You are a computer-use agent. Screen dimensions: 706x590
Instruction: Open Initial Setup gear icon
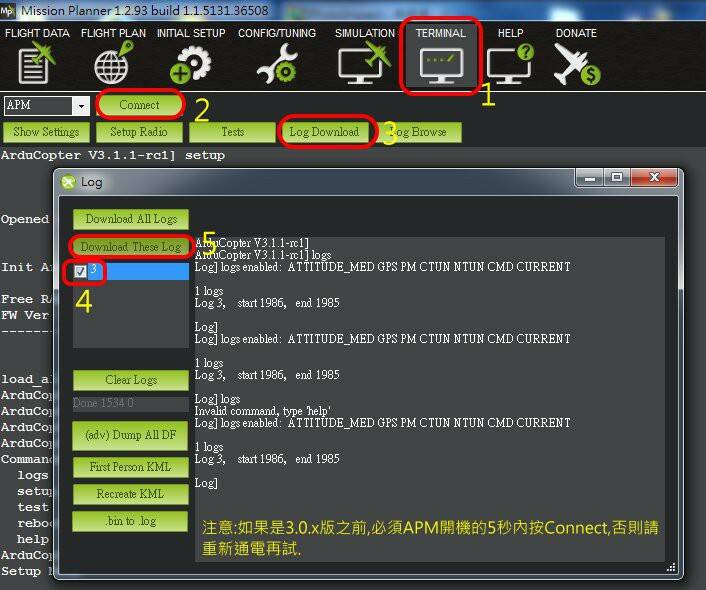(x=191, y=64)
